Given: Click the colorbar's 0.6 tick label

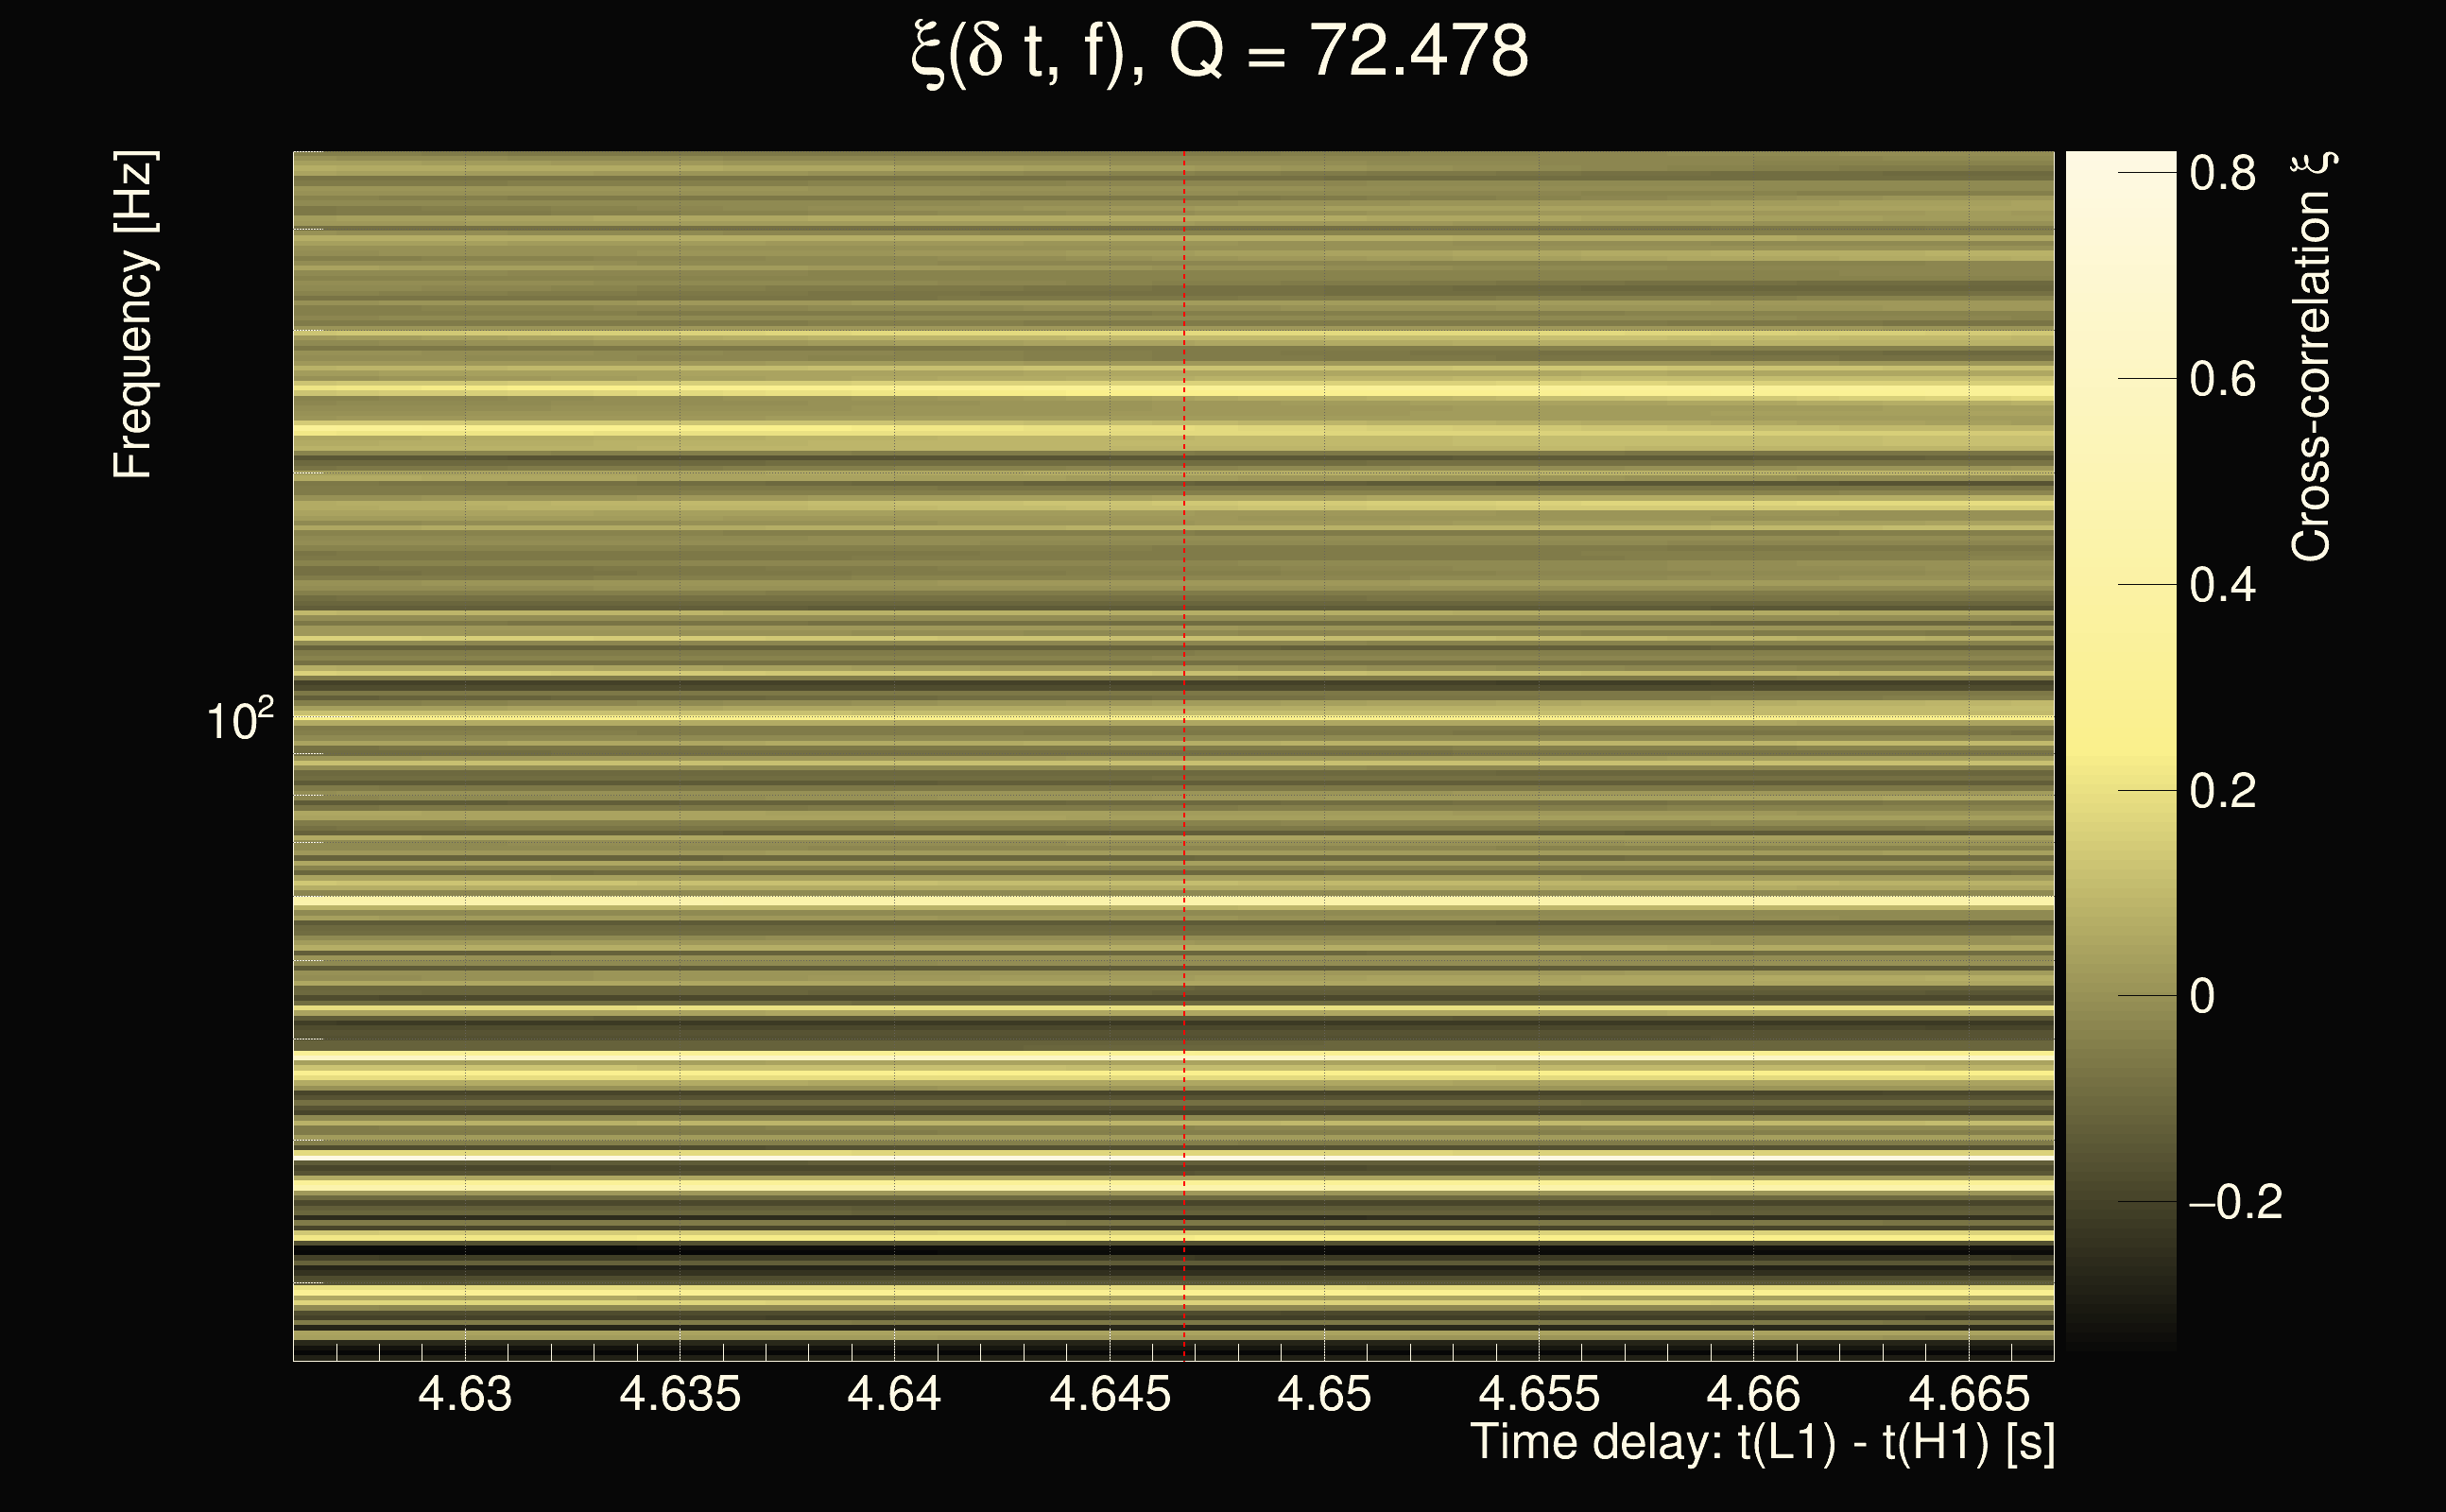Looking at the screenshot, I should point(2222,380).
